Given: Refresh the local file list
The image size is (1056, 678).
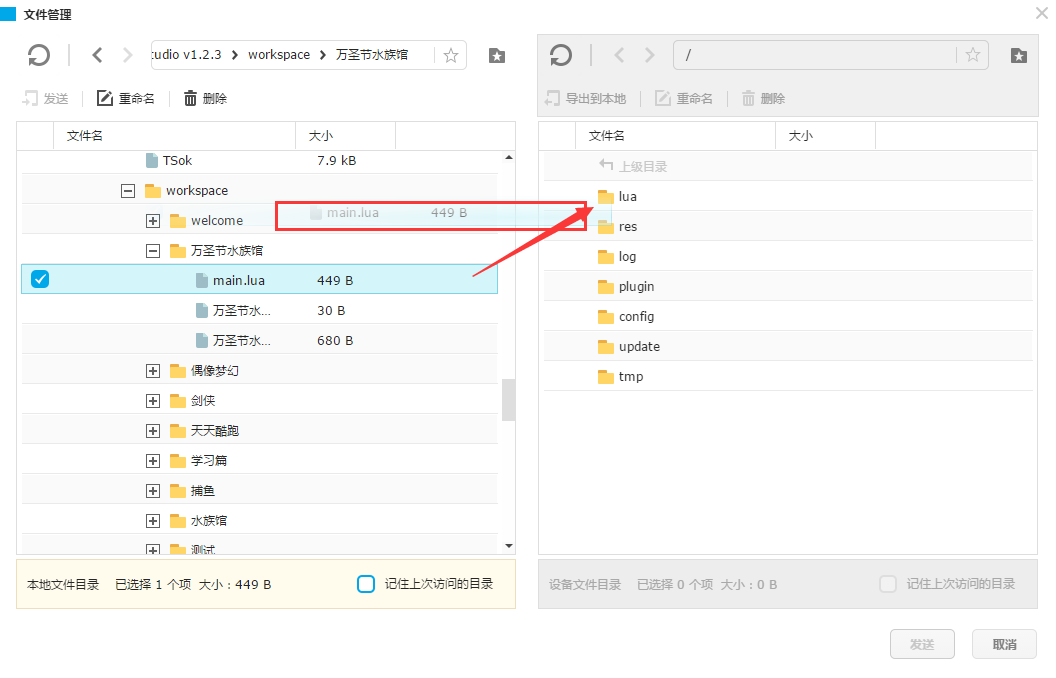Looking at the screenshot, I should (39, 55).
